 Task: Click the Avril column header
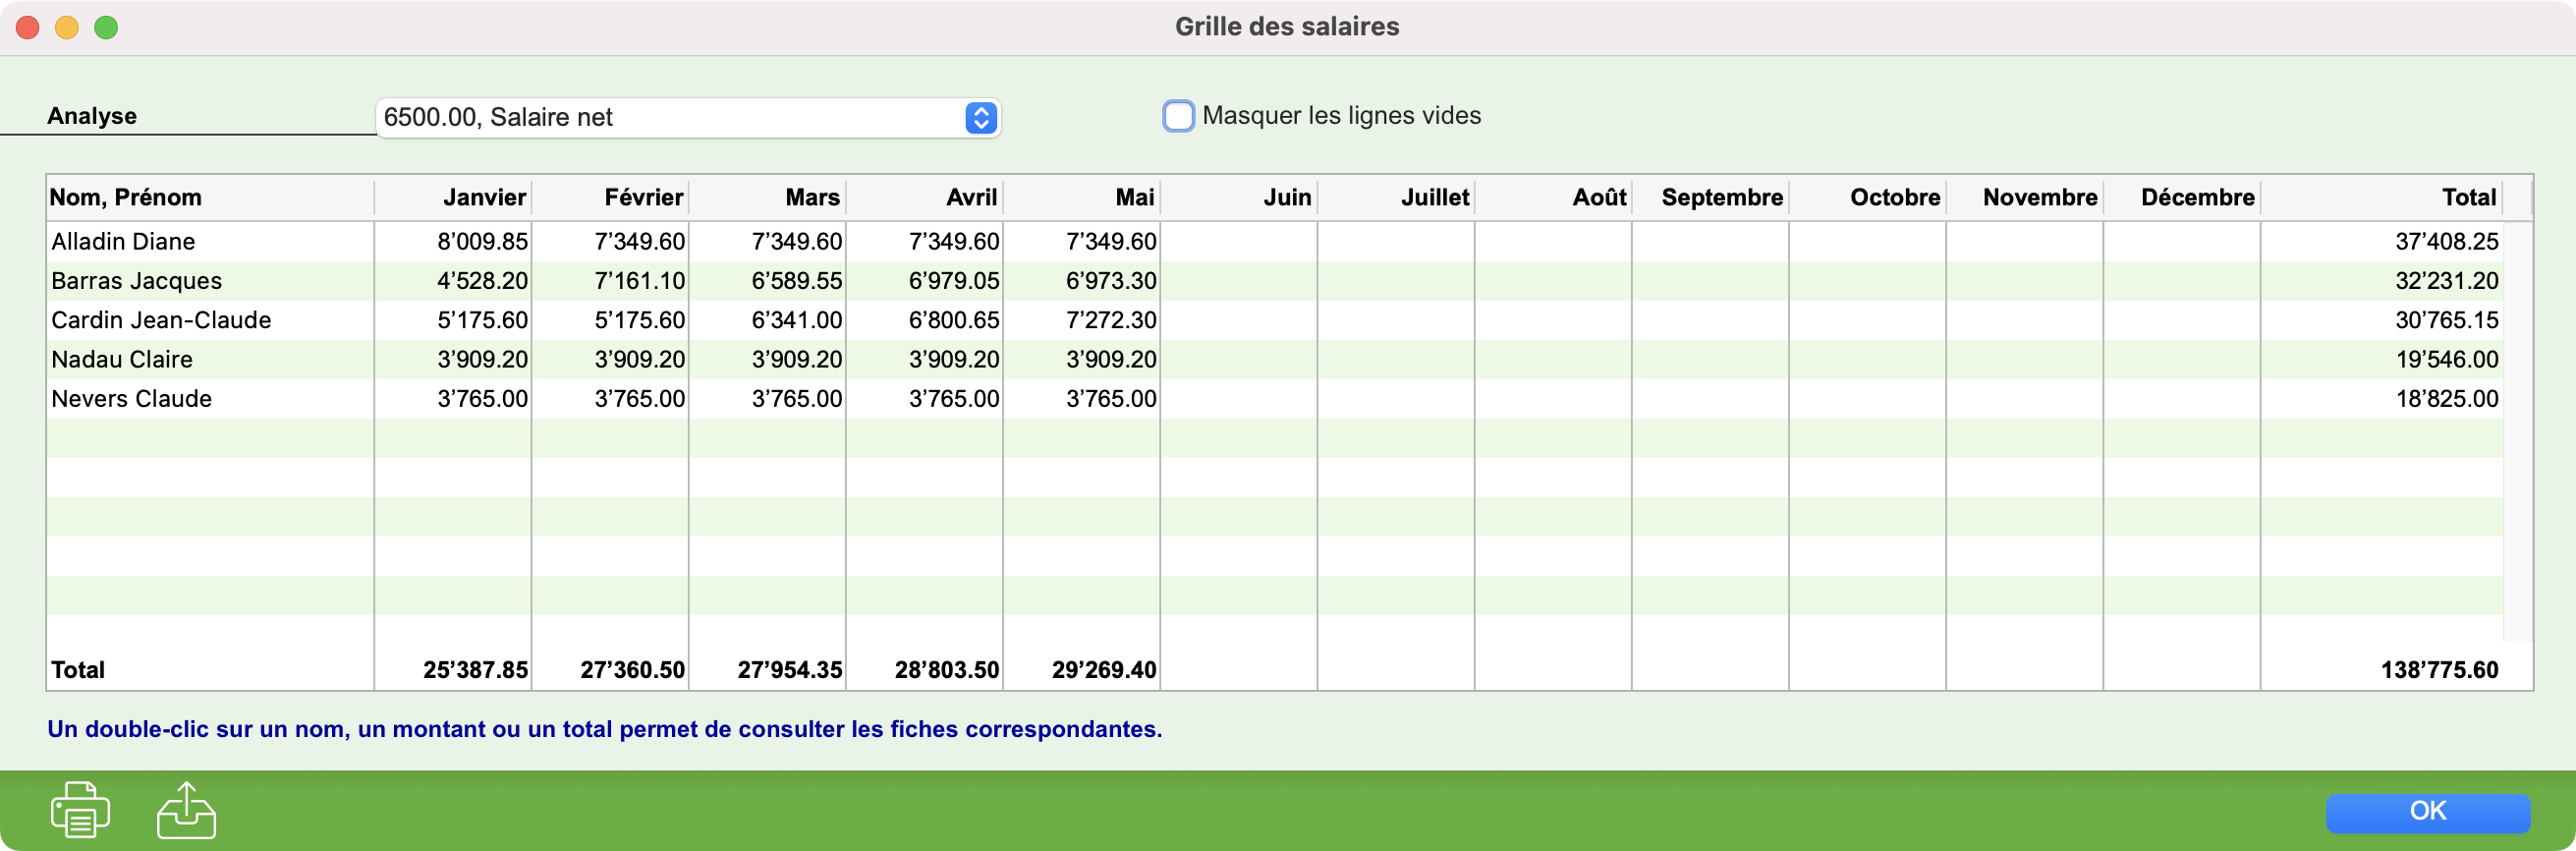(x=924, y=197)
